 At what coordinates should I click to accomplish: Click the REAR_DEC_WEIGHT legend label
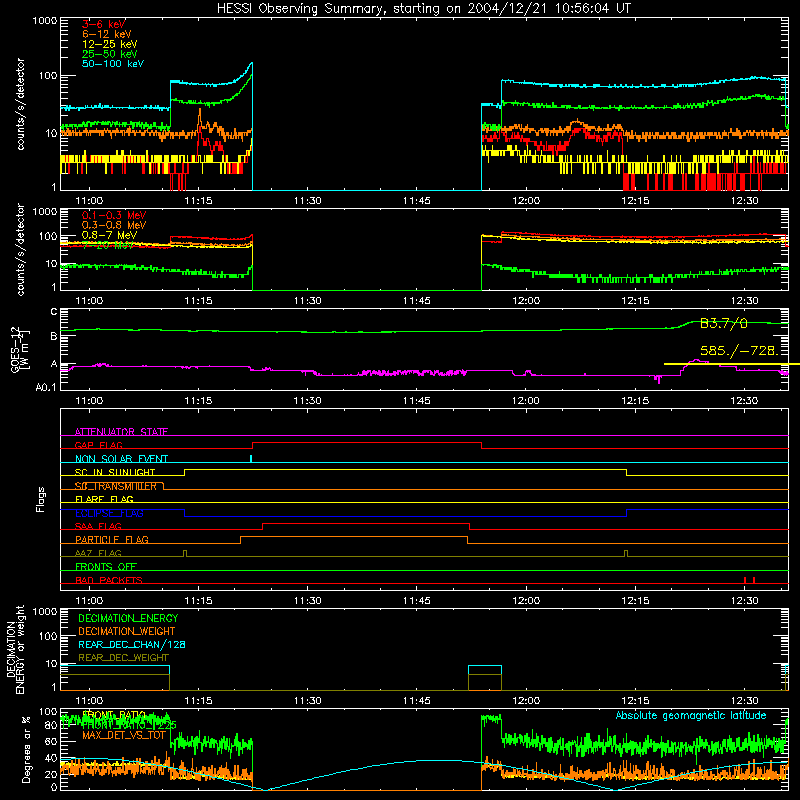(x=123, y=658)
